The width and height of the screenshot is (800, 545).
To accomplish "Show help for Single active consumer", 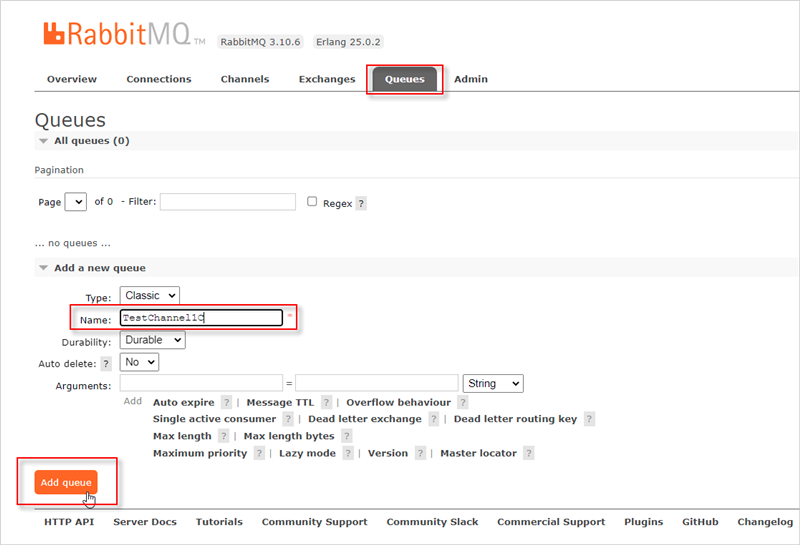I will click(288, 419).
